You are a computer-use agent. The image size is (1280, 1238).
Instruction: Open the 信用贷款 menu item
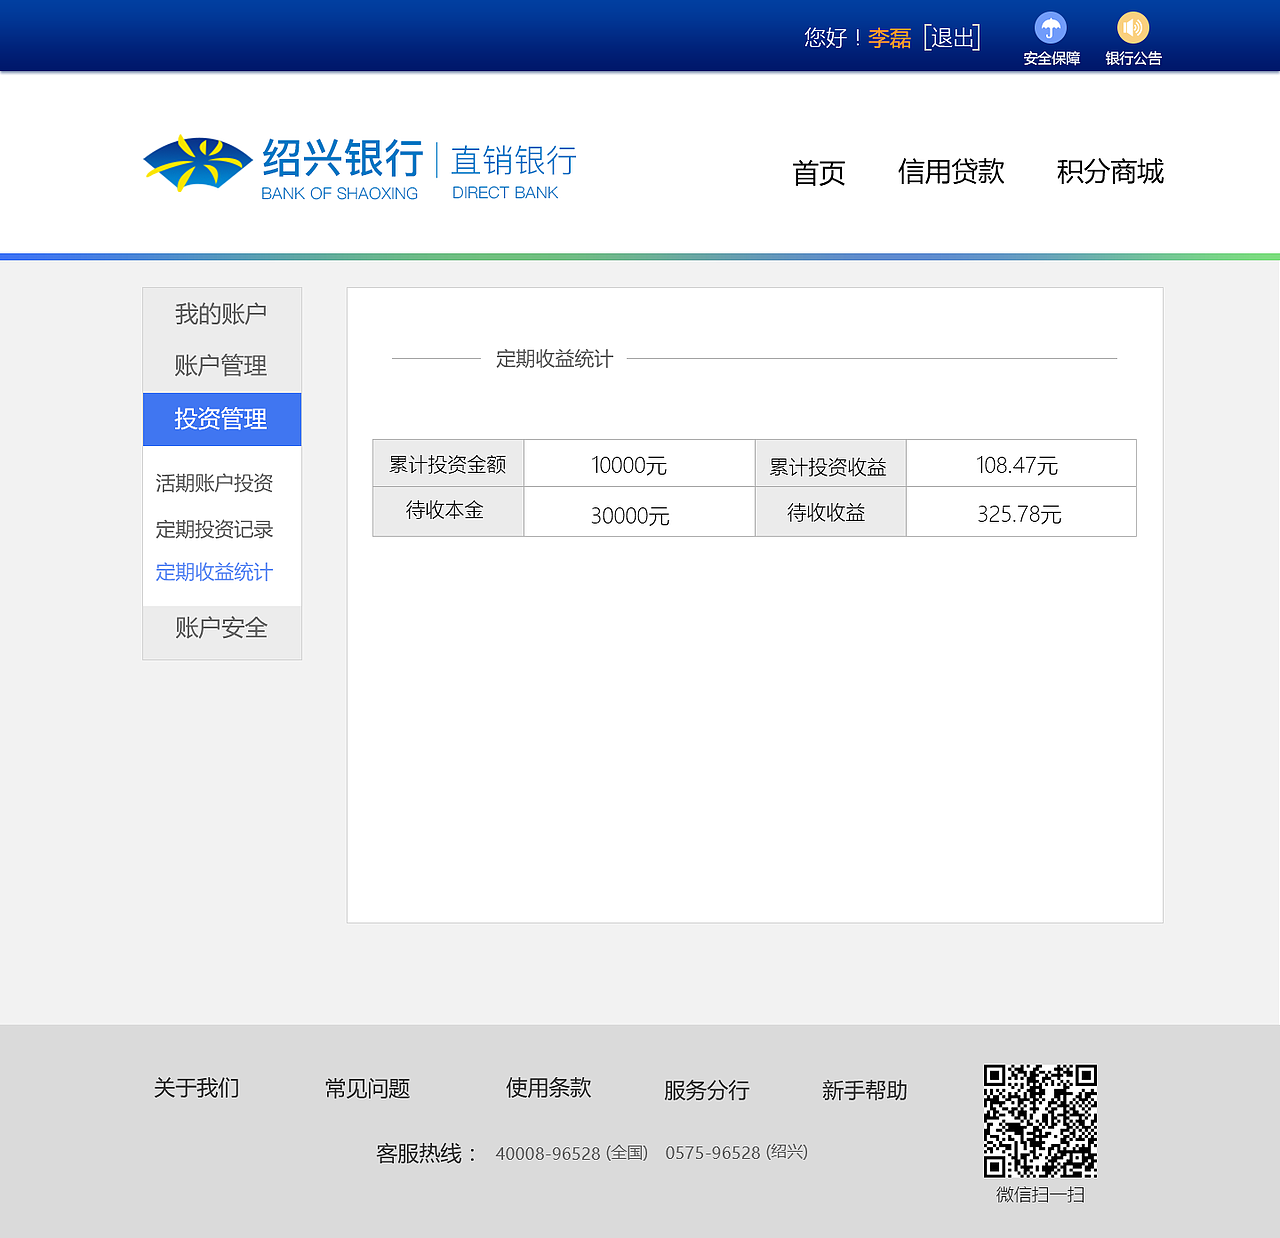(x=951, y=172)
